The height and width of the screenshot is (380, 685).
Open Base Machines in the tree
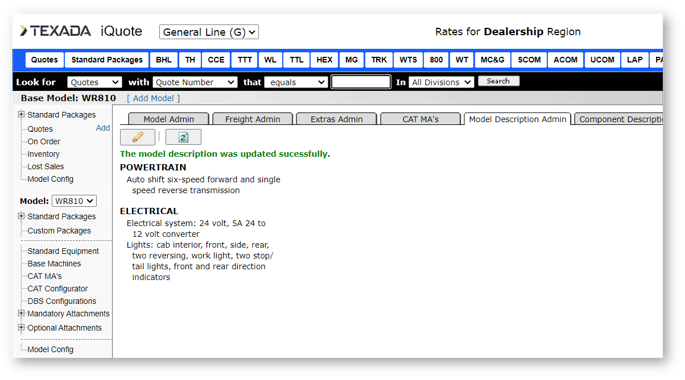click(x=54, y=263)
